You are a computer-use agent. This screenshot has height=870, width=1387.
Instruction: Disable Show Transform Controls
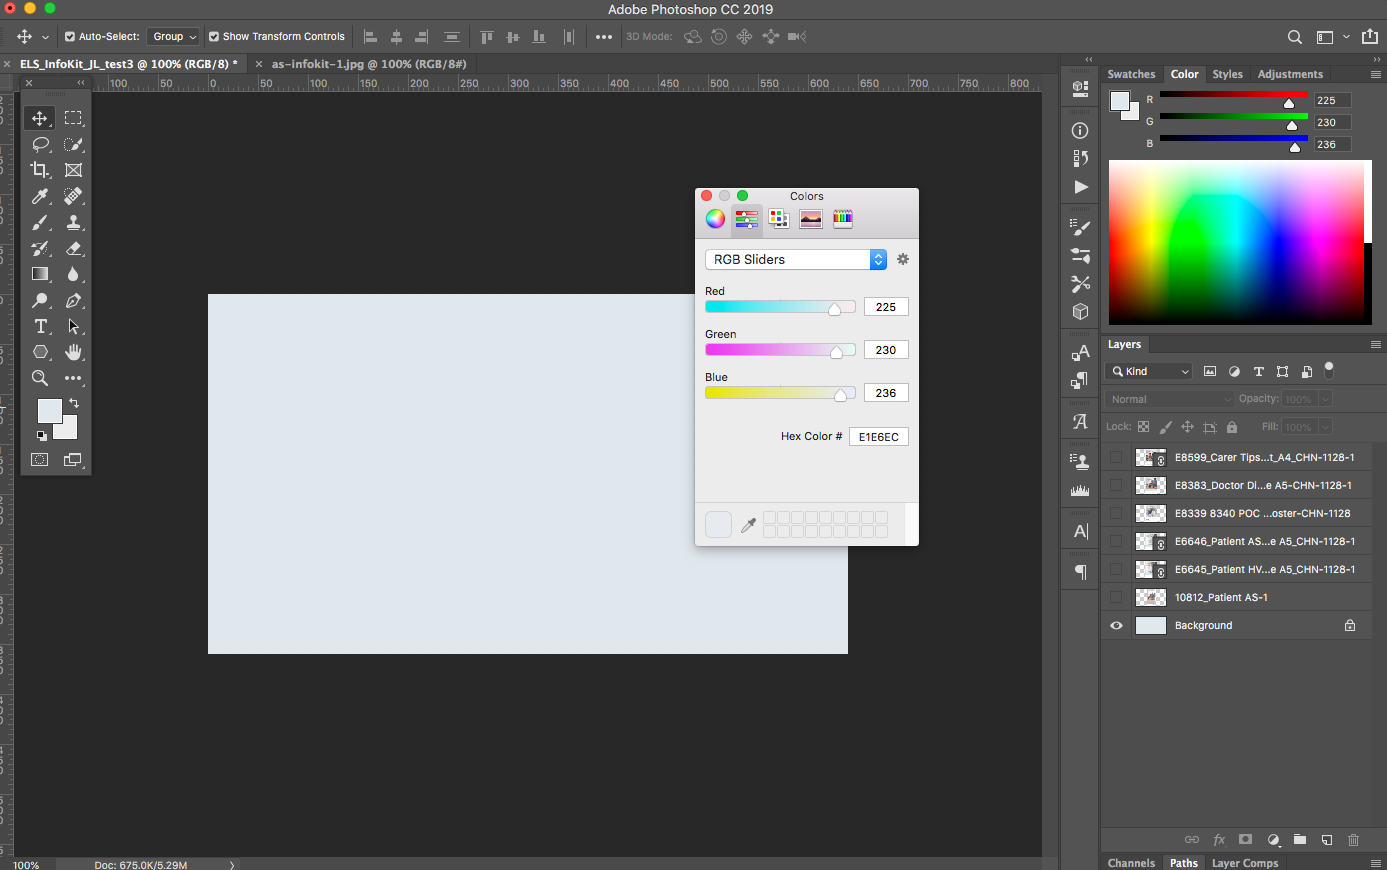coord(213,36)
